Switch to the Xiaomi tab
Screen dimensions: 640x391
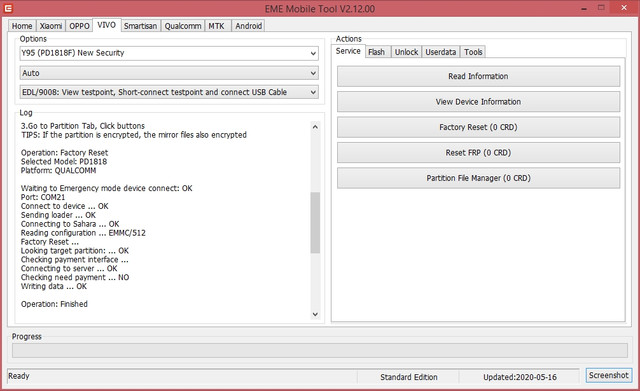(51, 26)
